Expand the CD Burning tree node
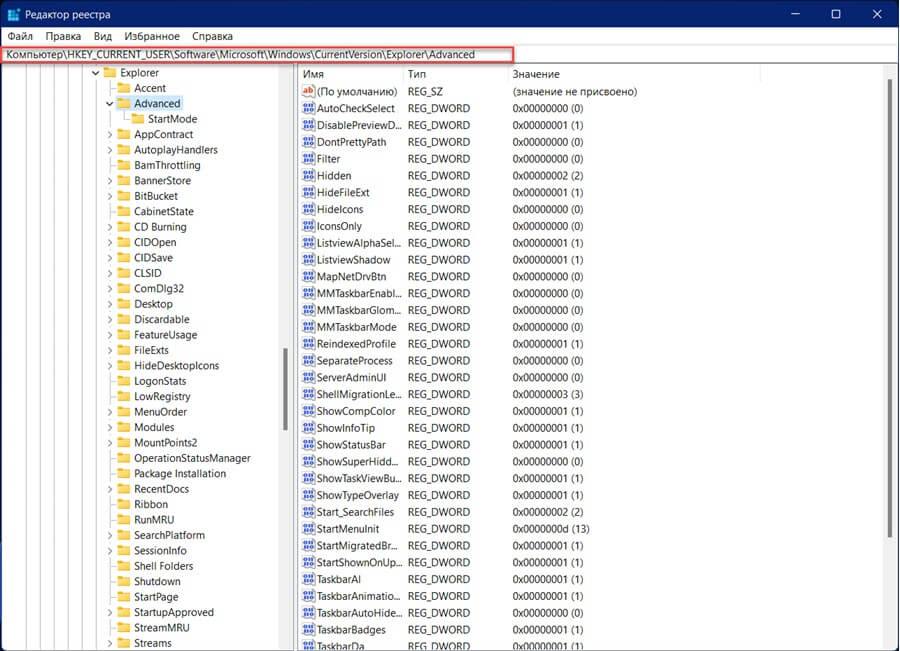The image size is (900, 651). pyautogui.click(x=110, y=227)
